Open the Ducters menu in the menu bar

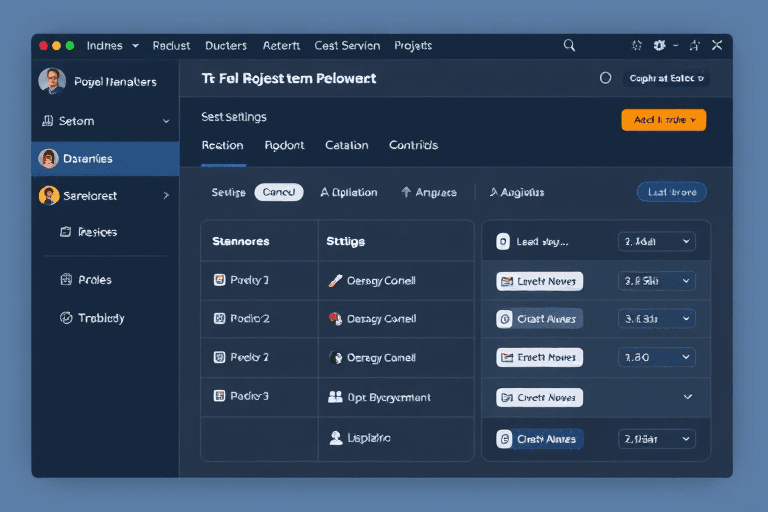[x=225, y=46]
